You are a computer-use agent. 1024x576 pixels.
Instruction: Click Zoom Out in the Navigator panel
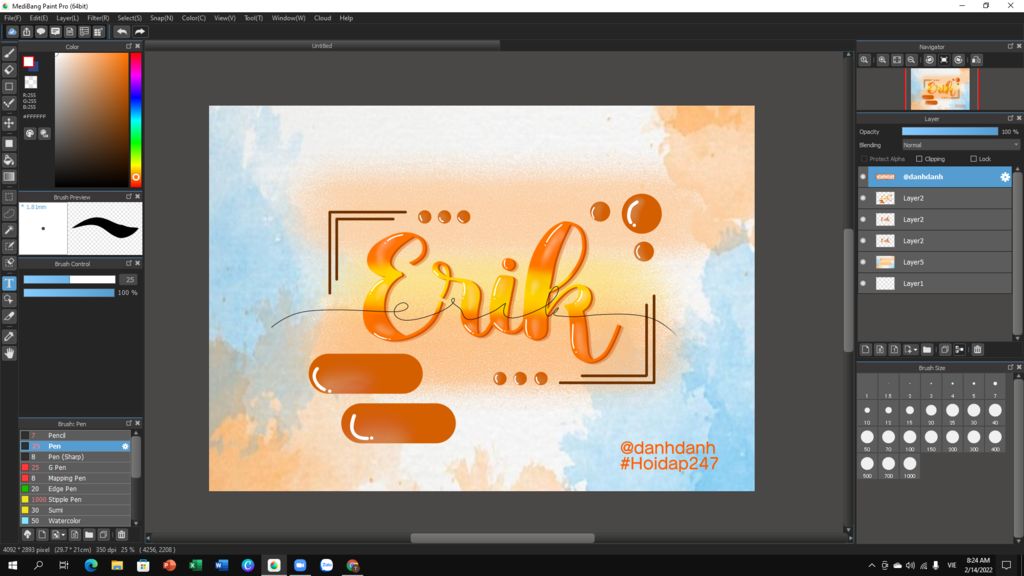click(x=911, y=60)
